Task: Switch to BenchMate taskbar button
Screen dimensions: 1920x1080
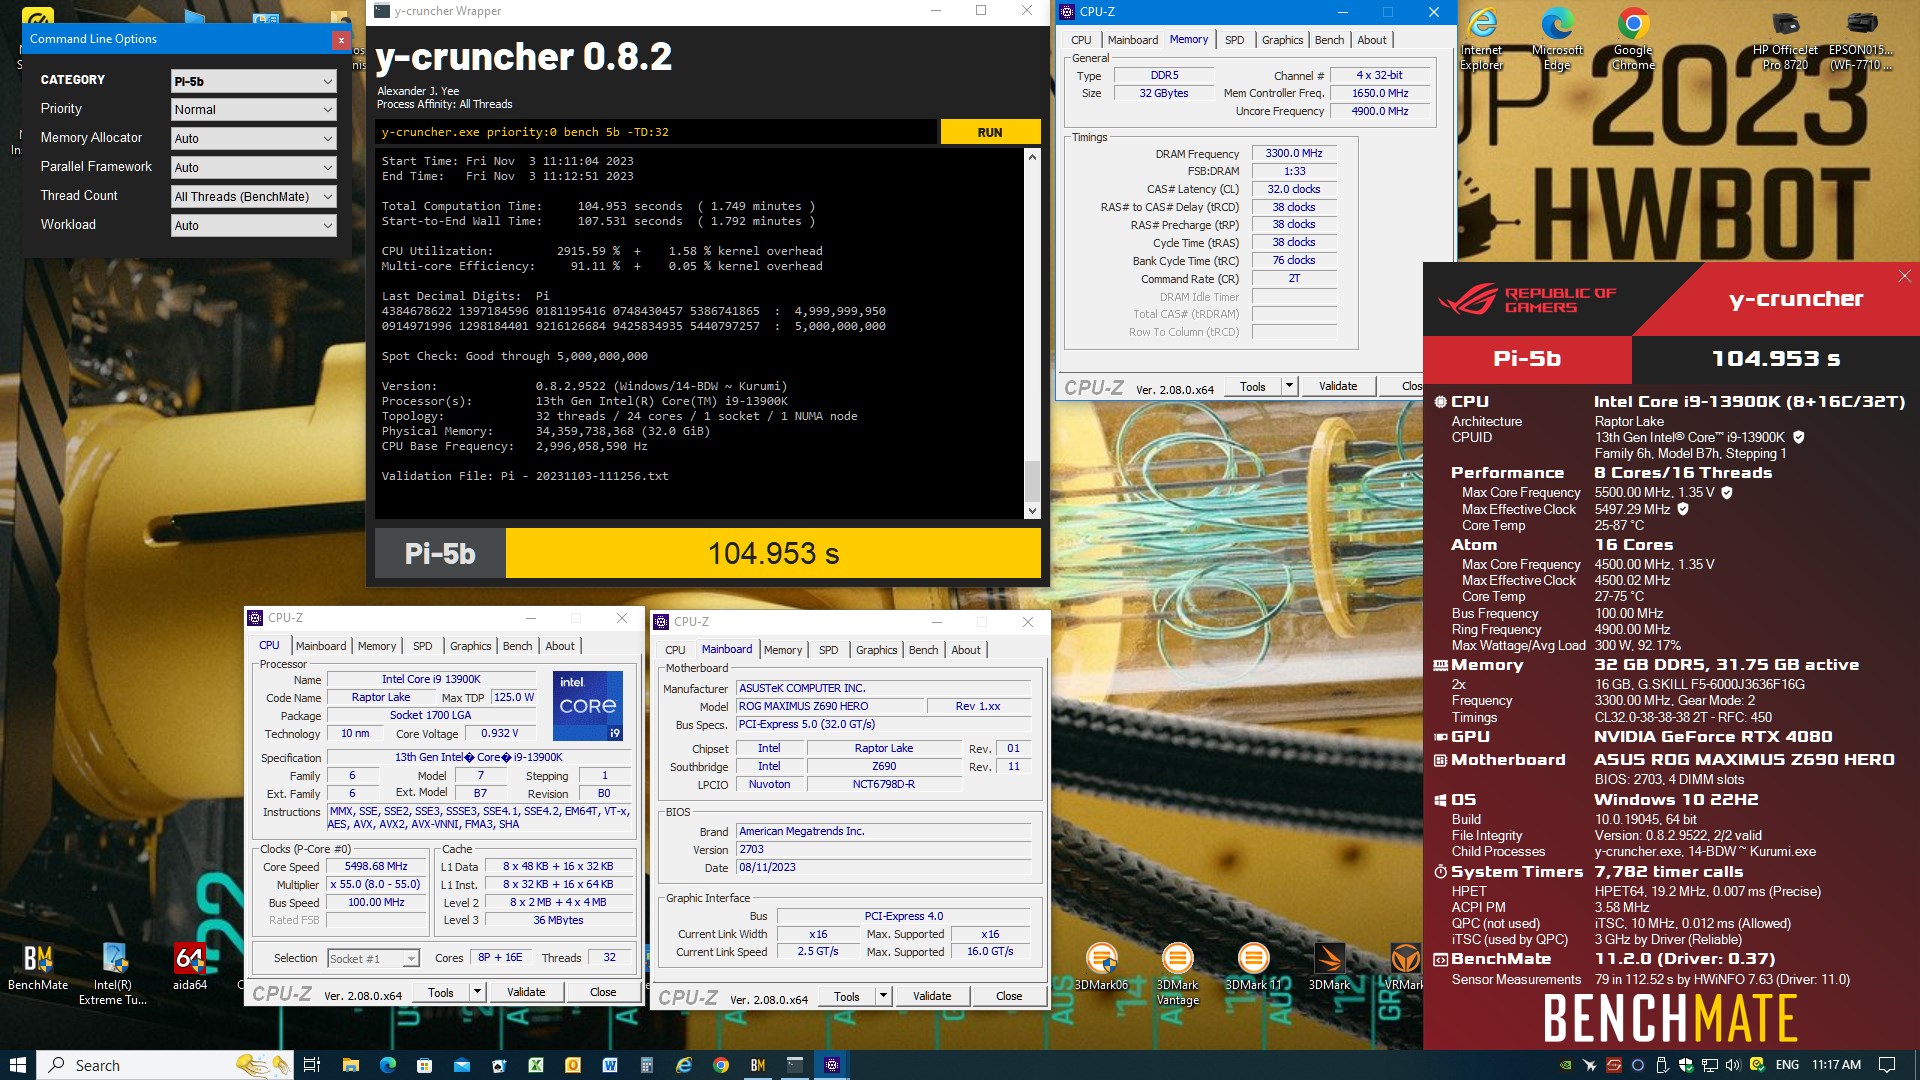Action: [x=758, y=1065]
